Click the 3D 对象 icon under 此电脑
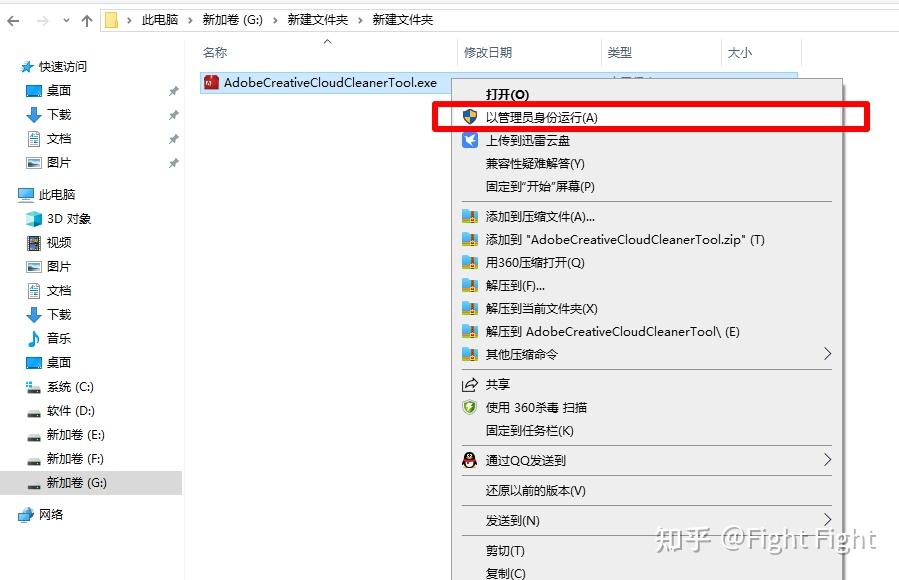Viewport: 899px width, 580px height. [x=31, y=218]
